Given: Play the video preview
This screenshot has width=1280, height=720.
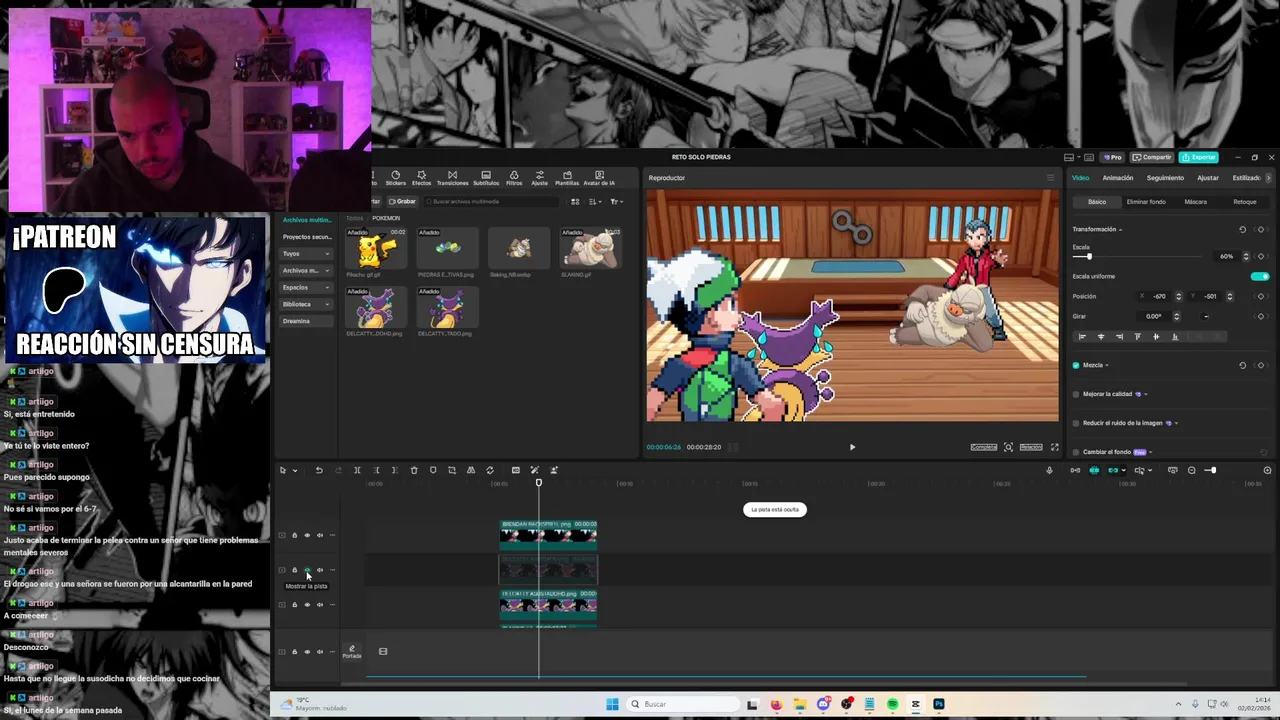Looking at the screenshot, I should (x=852, y=447).
